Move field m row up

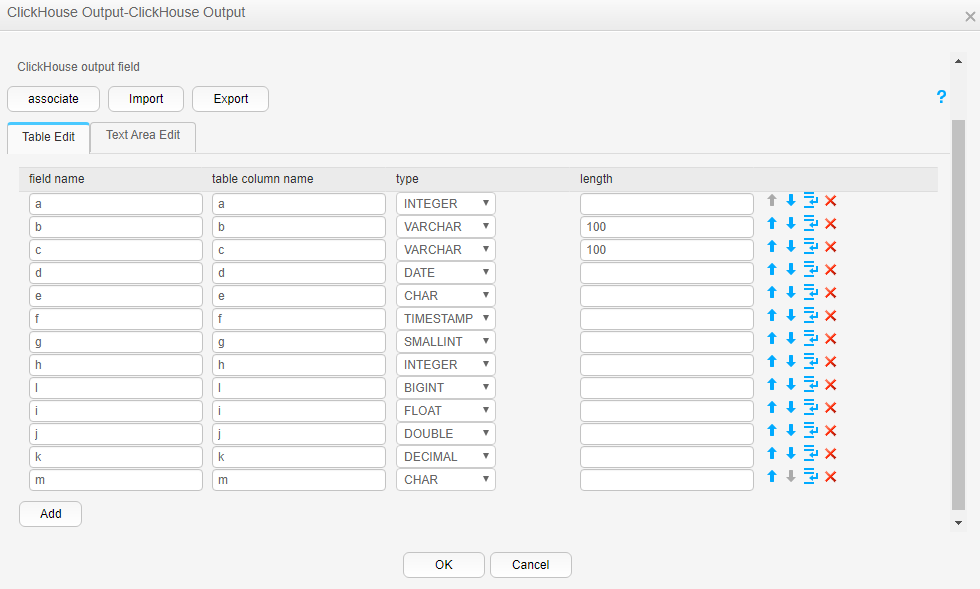coord(772,476)
